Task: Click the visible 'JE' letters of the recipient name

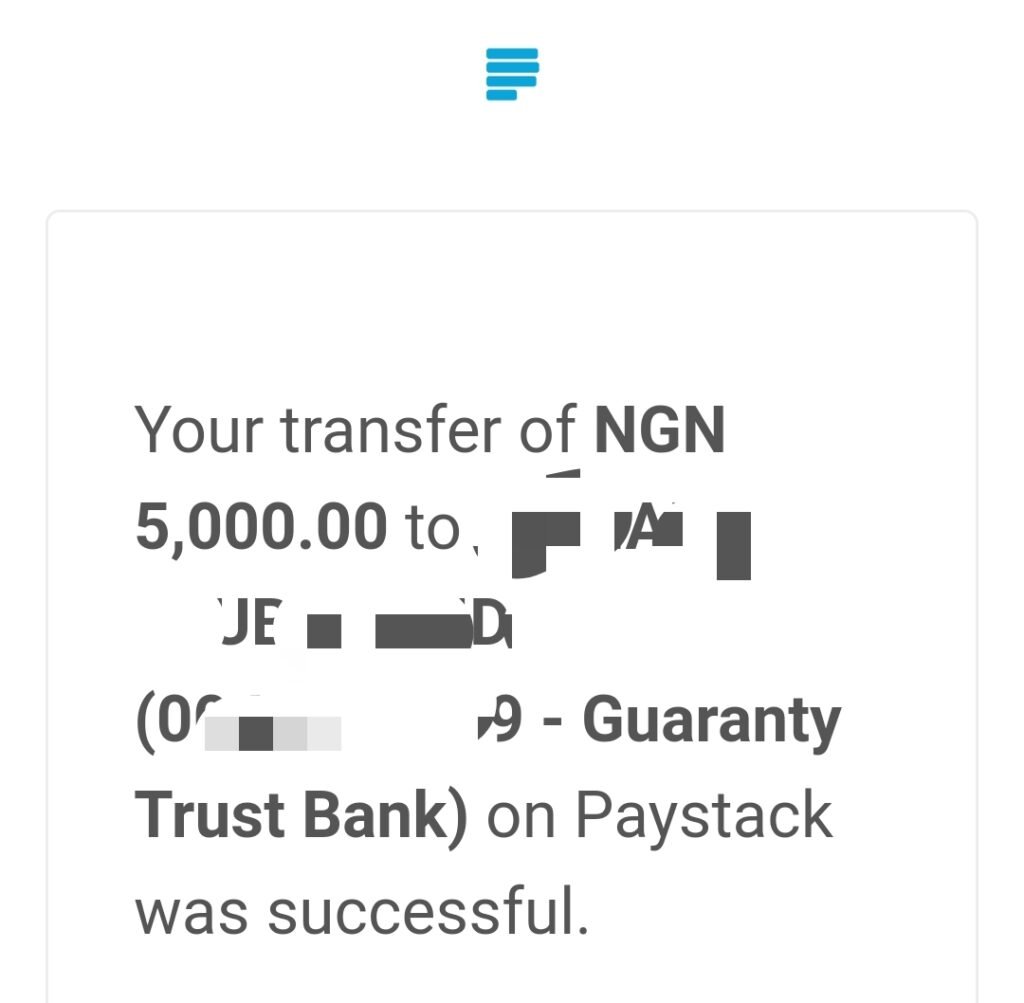Action: (x=249, y=622)
